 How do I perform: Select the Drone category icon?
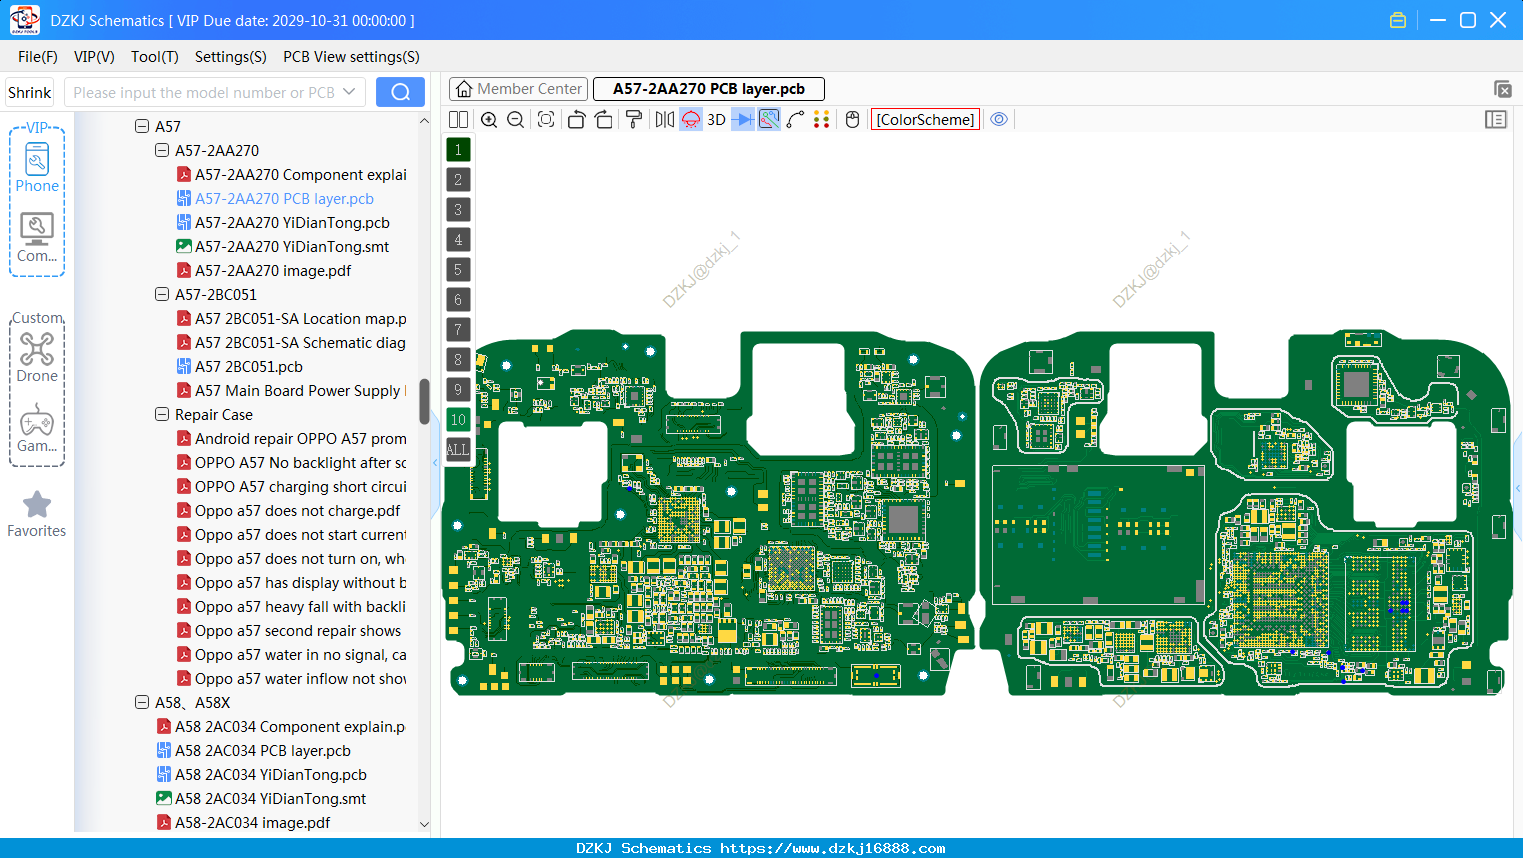[37, 357]
